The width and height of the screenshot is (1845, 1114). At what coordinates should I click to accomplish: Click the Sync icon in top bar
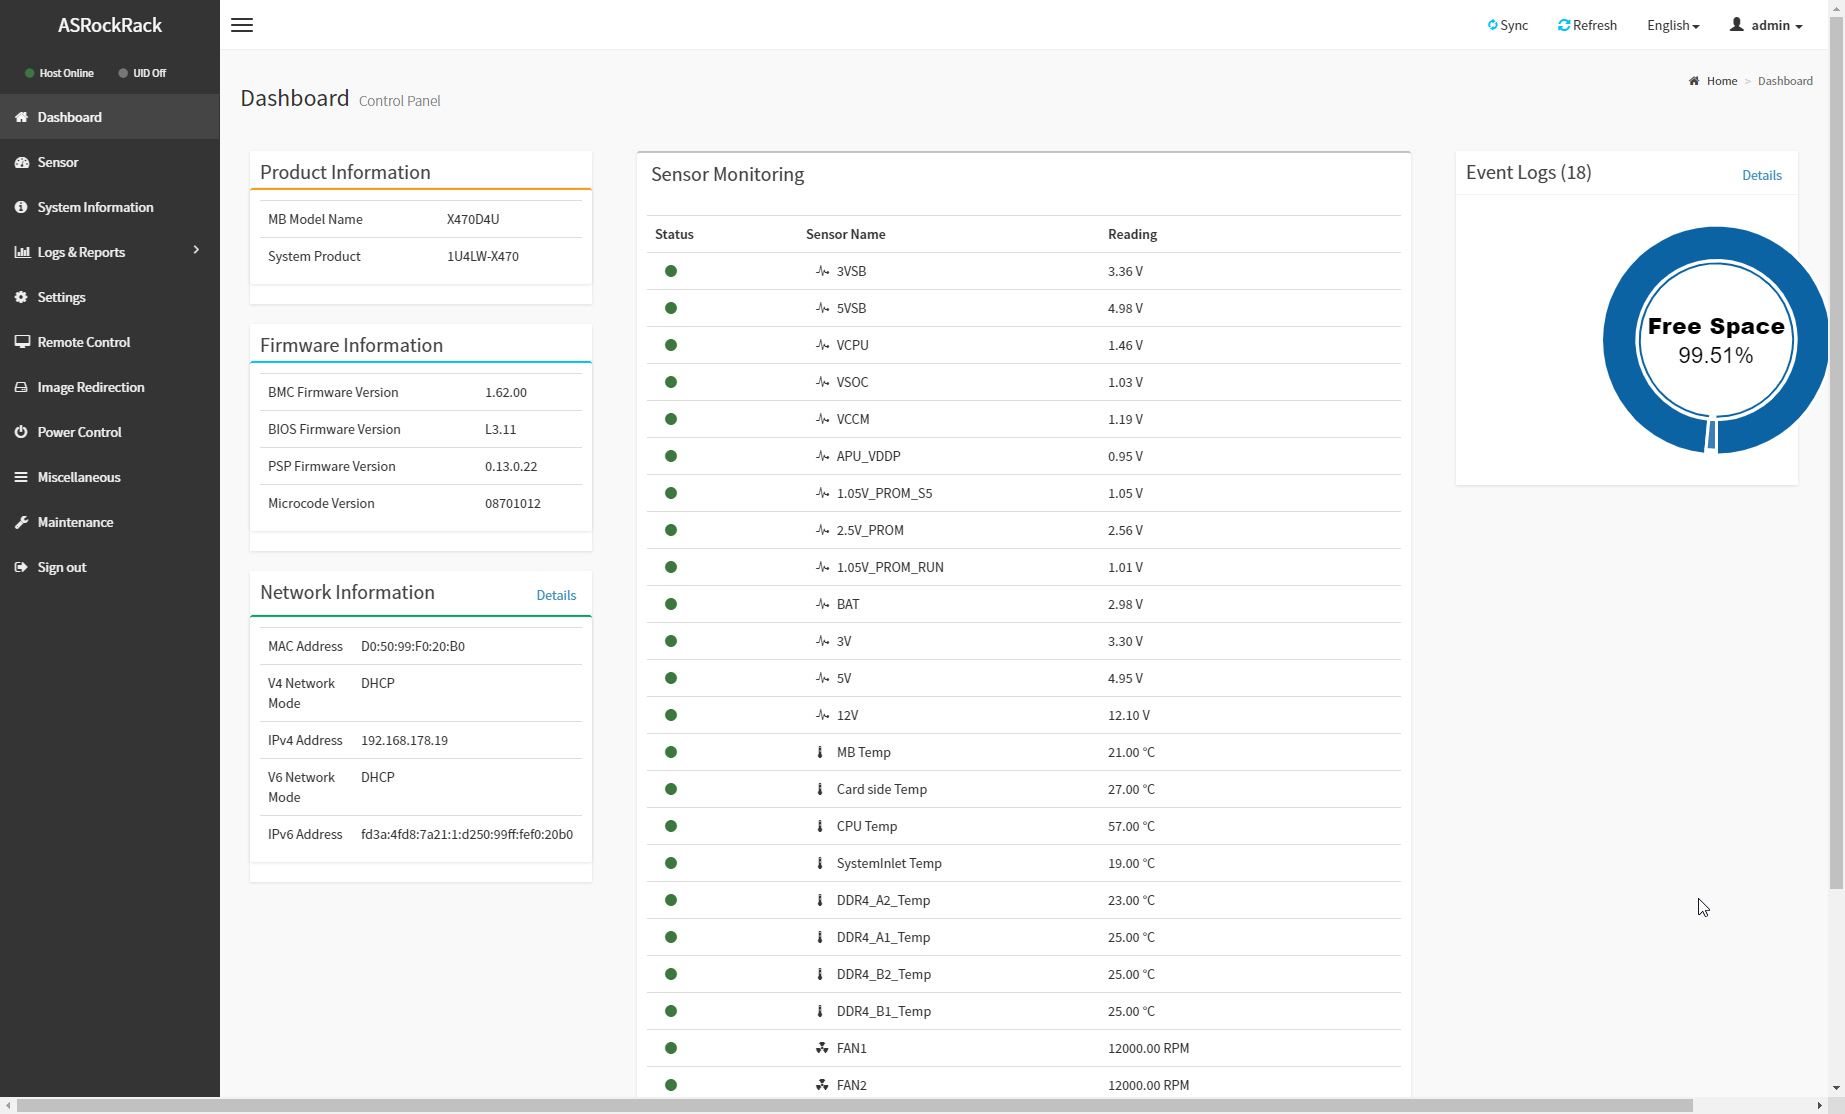1493,25
